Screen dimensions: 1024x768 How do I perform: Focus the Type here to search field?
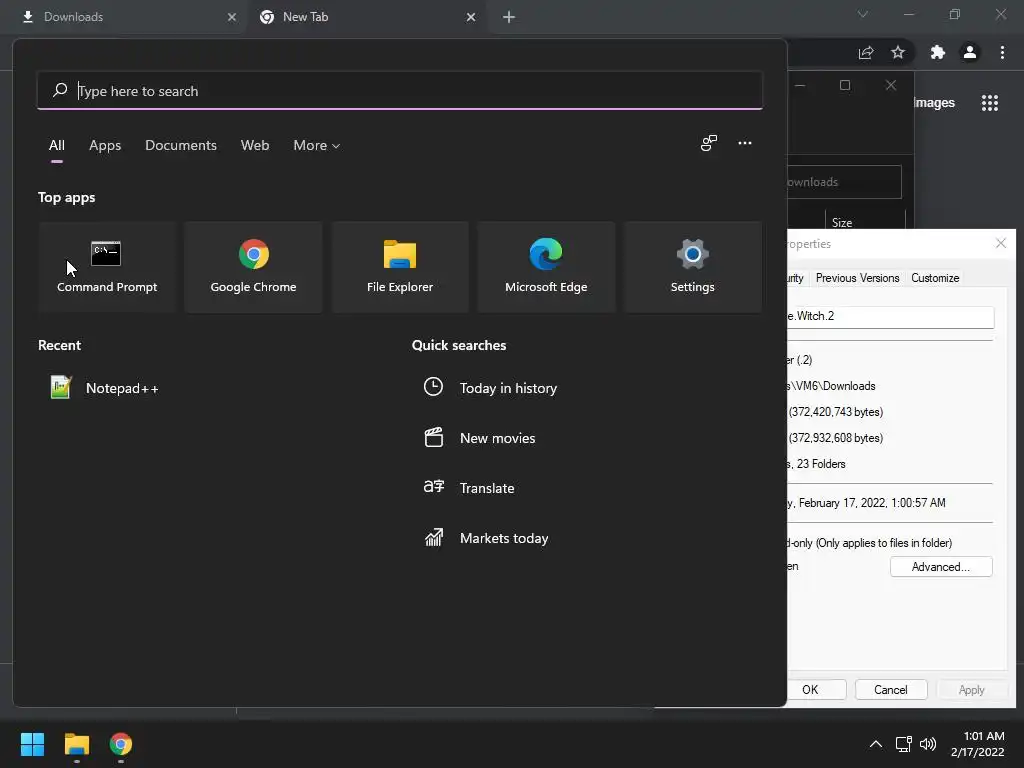click(400, 91)
